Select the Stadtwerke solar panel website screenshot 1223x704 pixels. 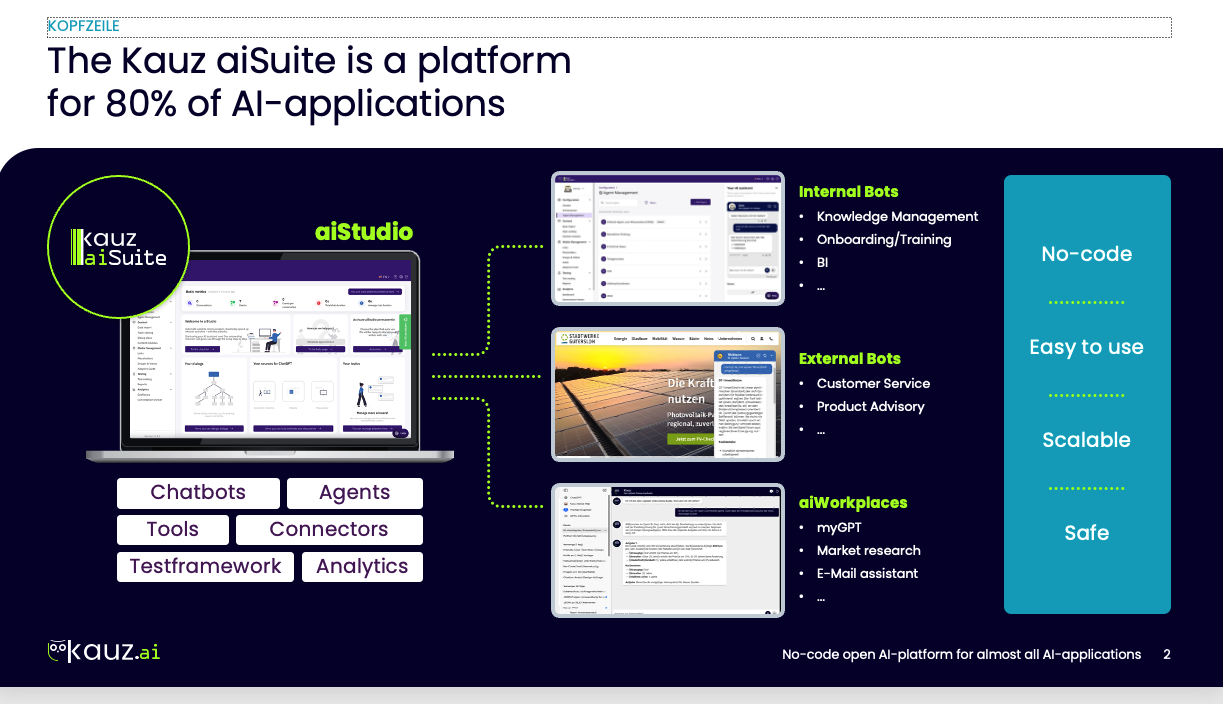(x=668, y=394)
